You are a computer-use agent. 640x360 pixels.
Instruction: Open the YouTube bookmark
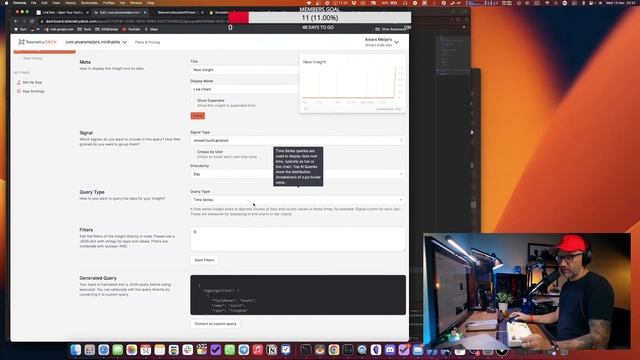click(x=131, y=29)
